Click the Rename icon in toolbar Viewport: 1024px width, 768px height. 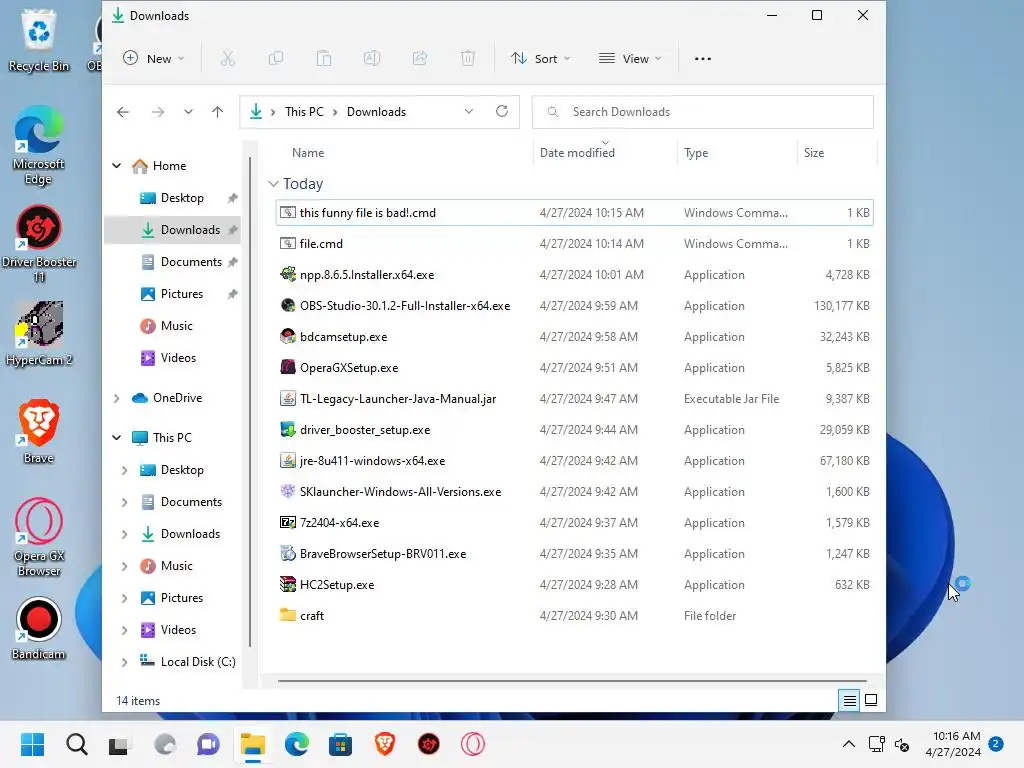(x=372, y=59)
